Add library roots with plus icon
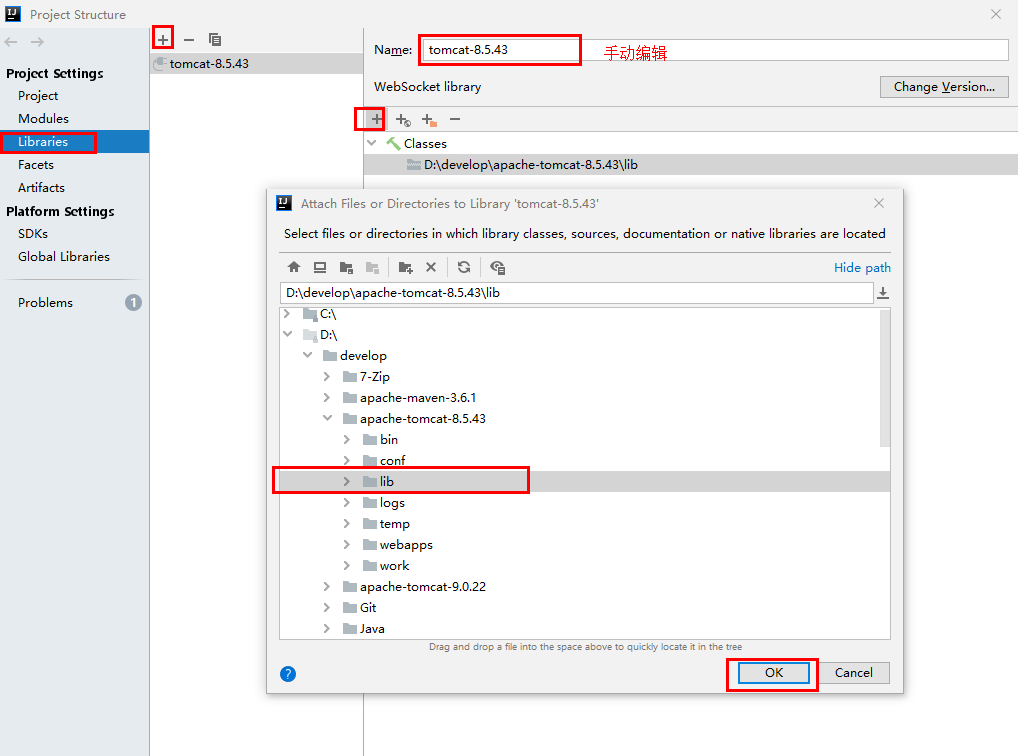Image resolution: width=1018 pixels, height=756 pixels. tap(377, 120)
